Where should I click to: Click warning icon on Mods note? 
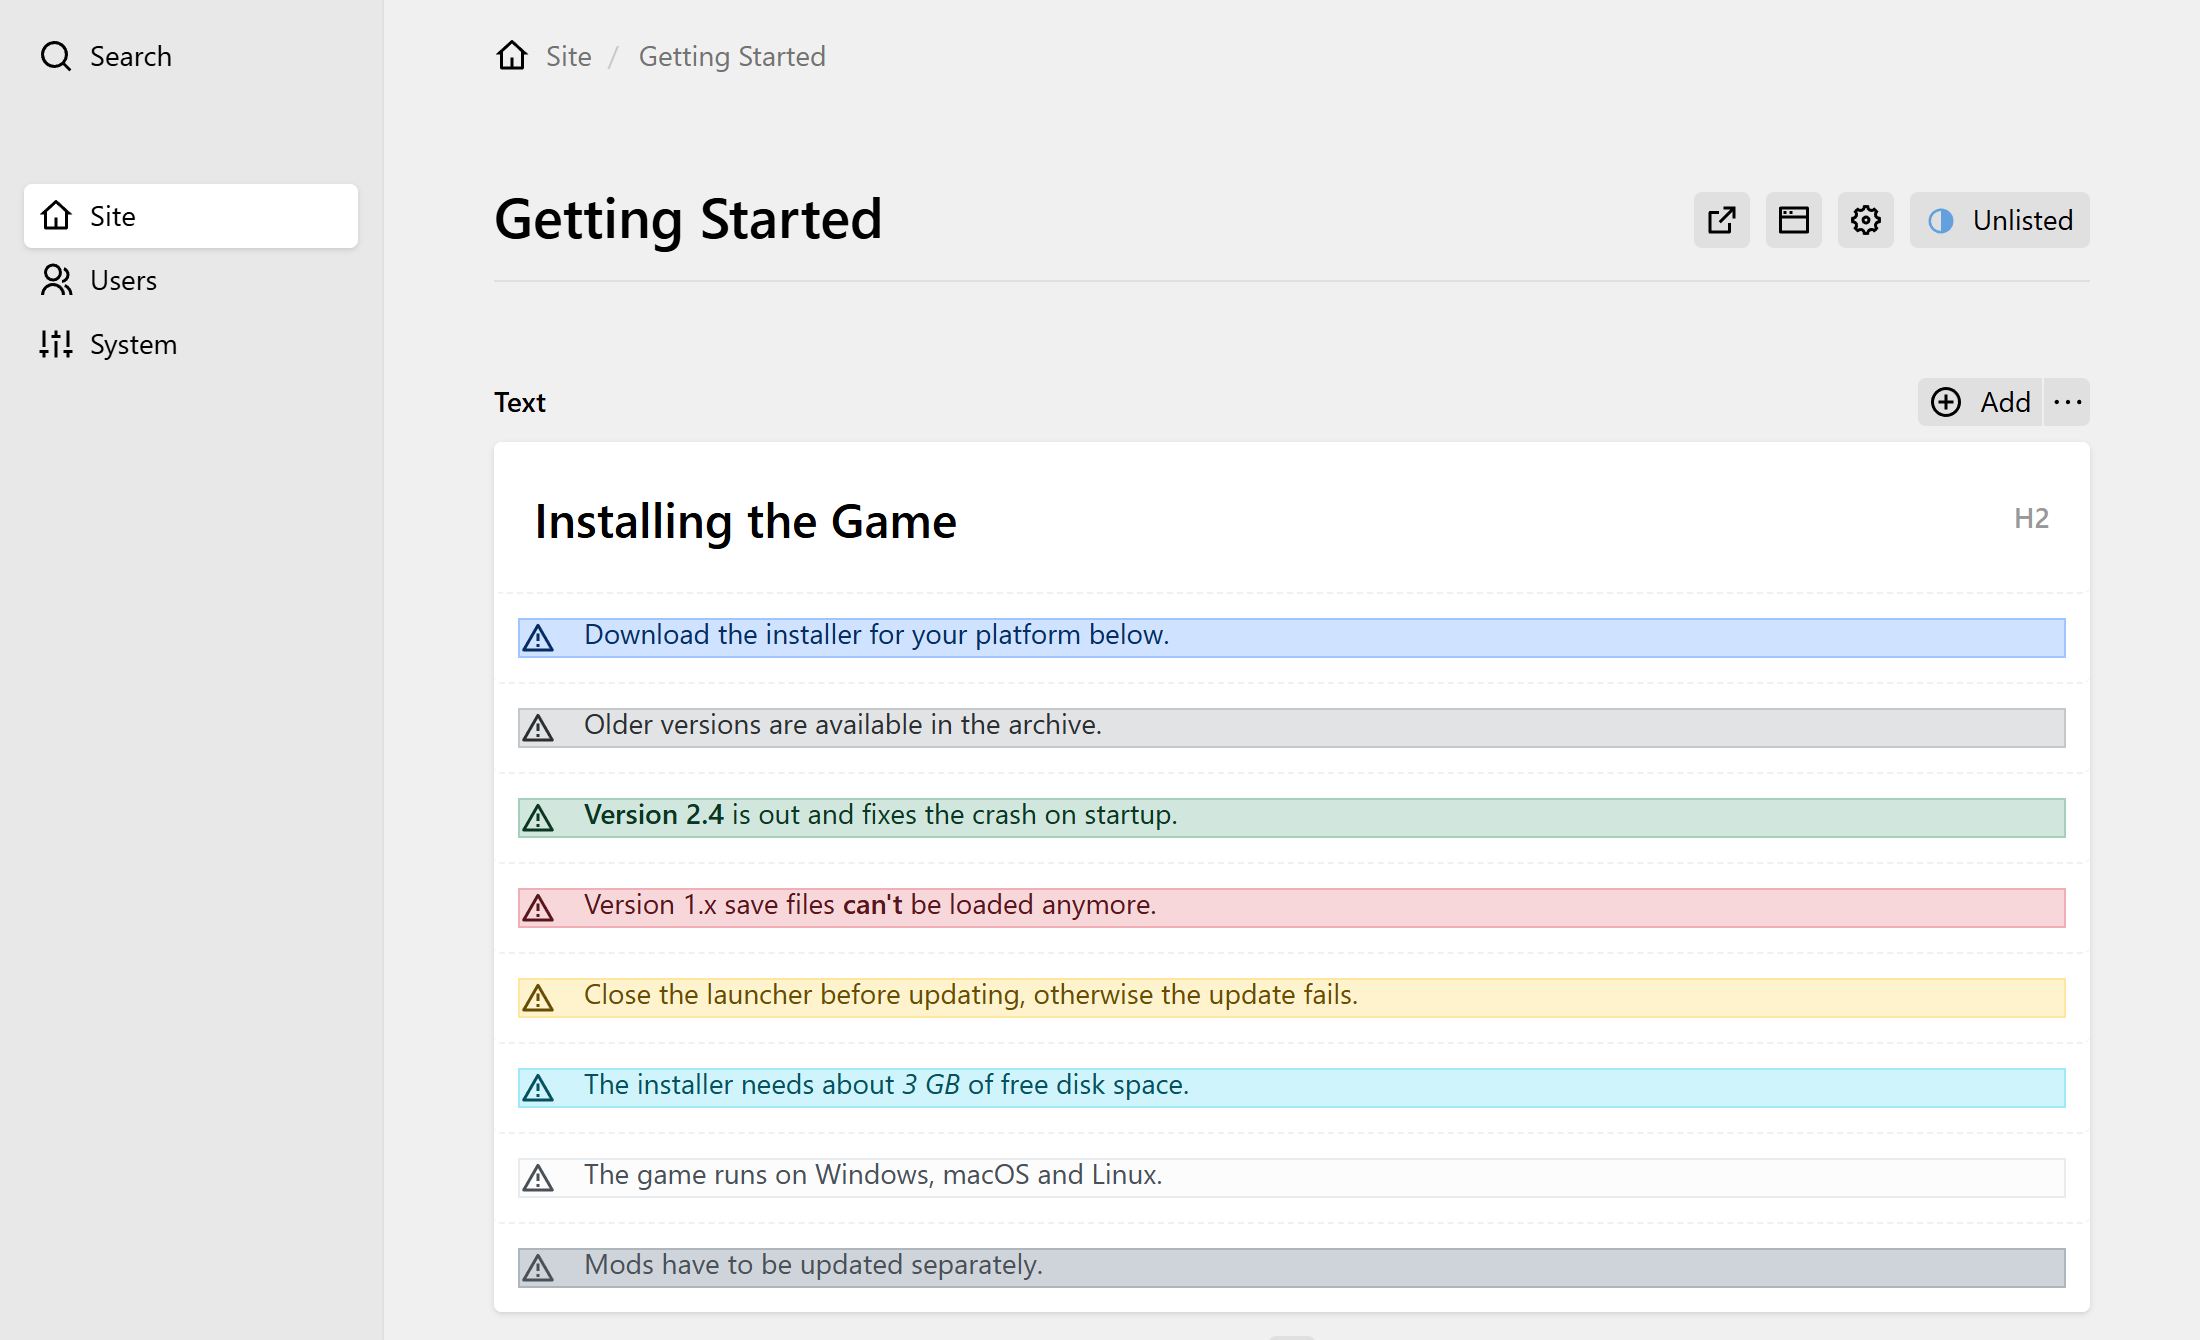click(538, 1268)
